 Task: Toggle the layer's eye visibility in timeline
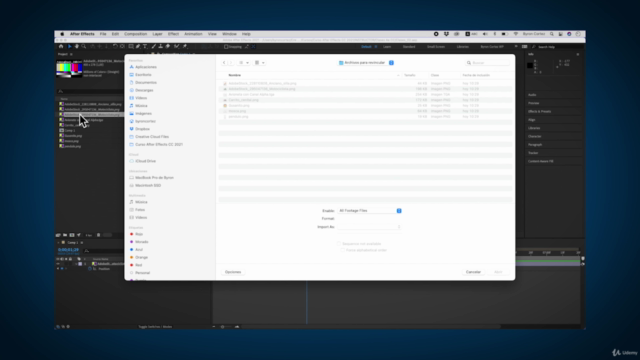click(x=58, y=264)
